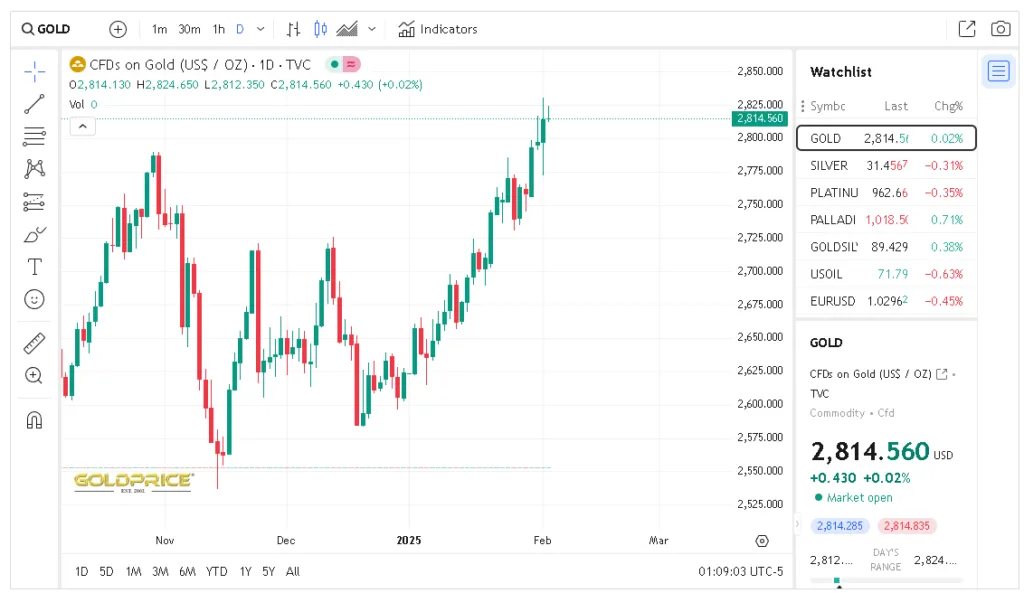Select the forecasting and measurement tool
This screenshot has width=1024, height=593.
coord(34,202)
